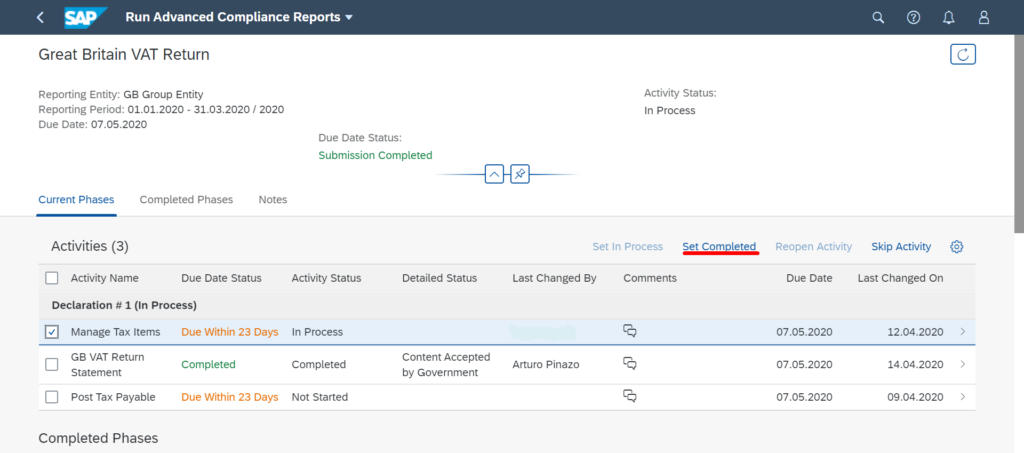The image size is (1024, 453).
Task: Click the GB VAT Return Statement name
Action: click(108, 365)
